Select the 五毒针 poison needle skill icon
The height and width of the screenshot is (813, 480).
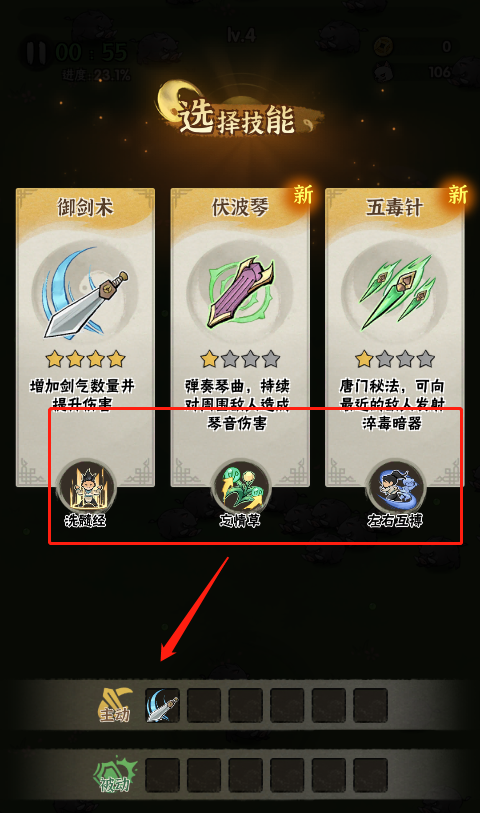pyautogui.click(x=397, y=293)
